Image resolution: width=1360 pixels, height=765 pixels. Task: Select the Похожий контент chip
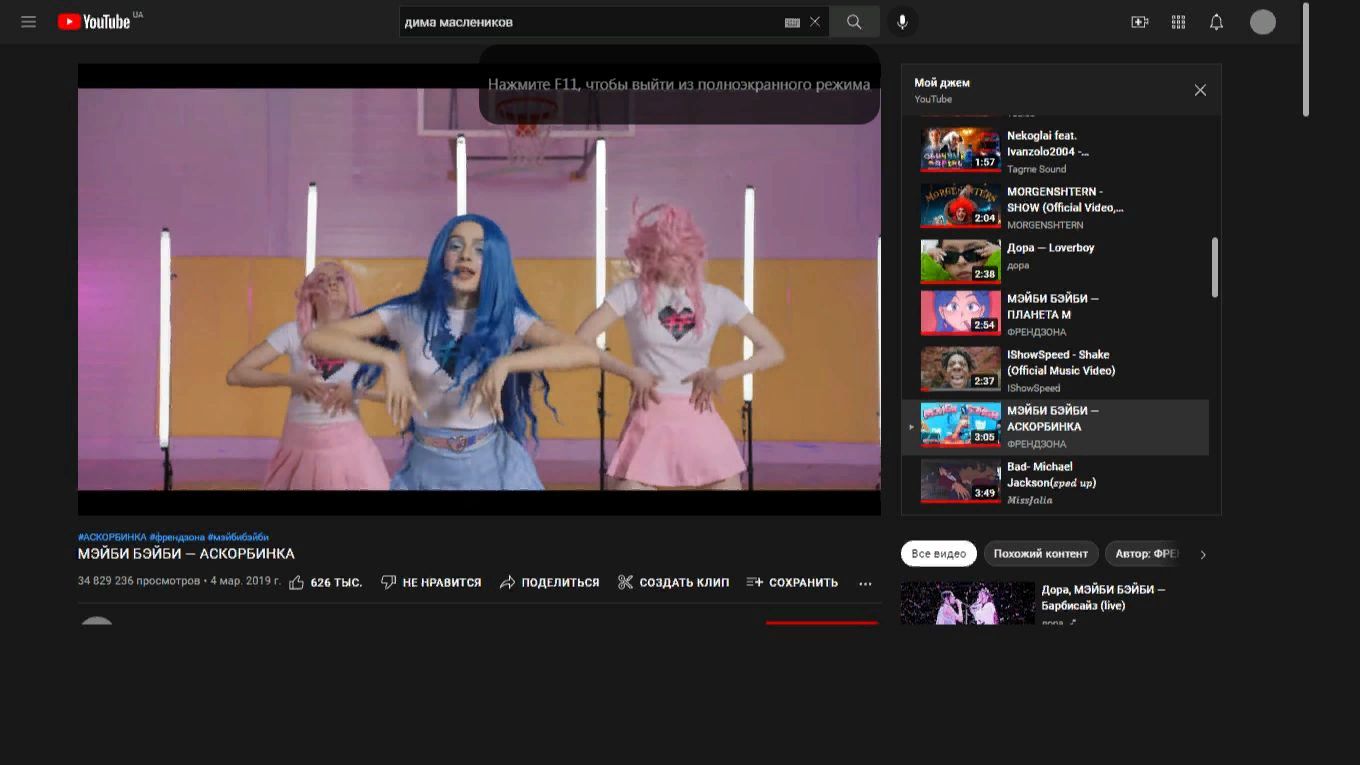[1041, 553]
